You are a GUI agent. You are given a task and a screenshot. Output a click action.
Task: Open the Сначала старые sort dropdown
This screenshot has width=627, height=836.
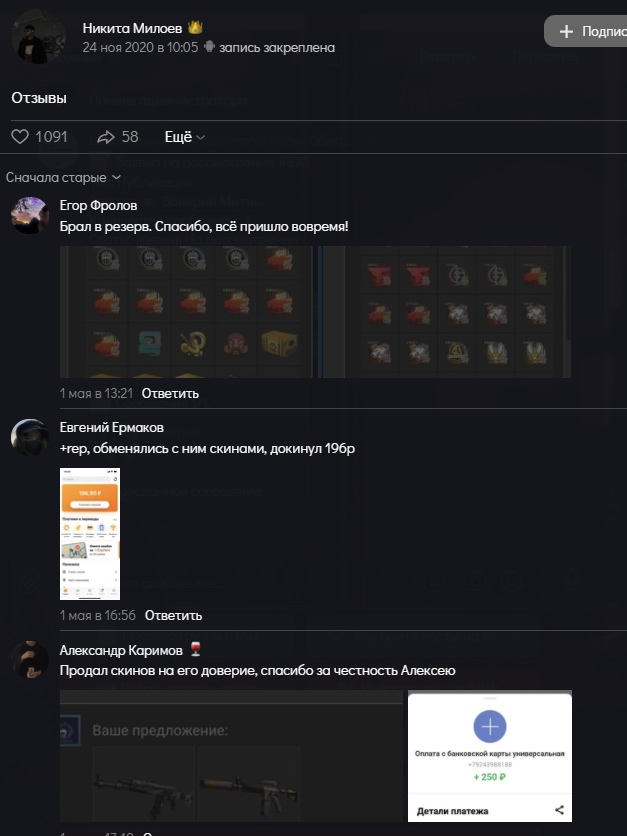[x=63, y=178]
